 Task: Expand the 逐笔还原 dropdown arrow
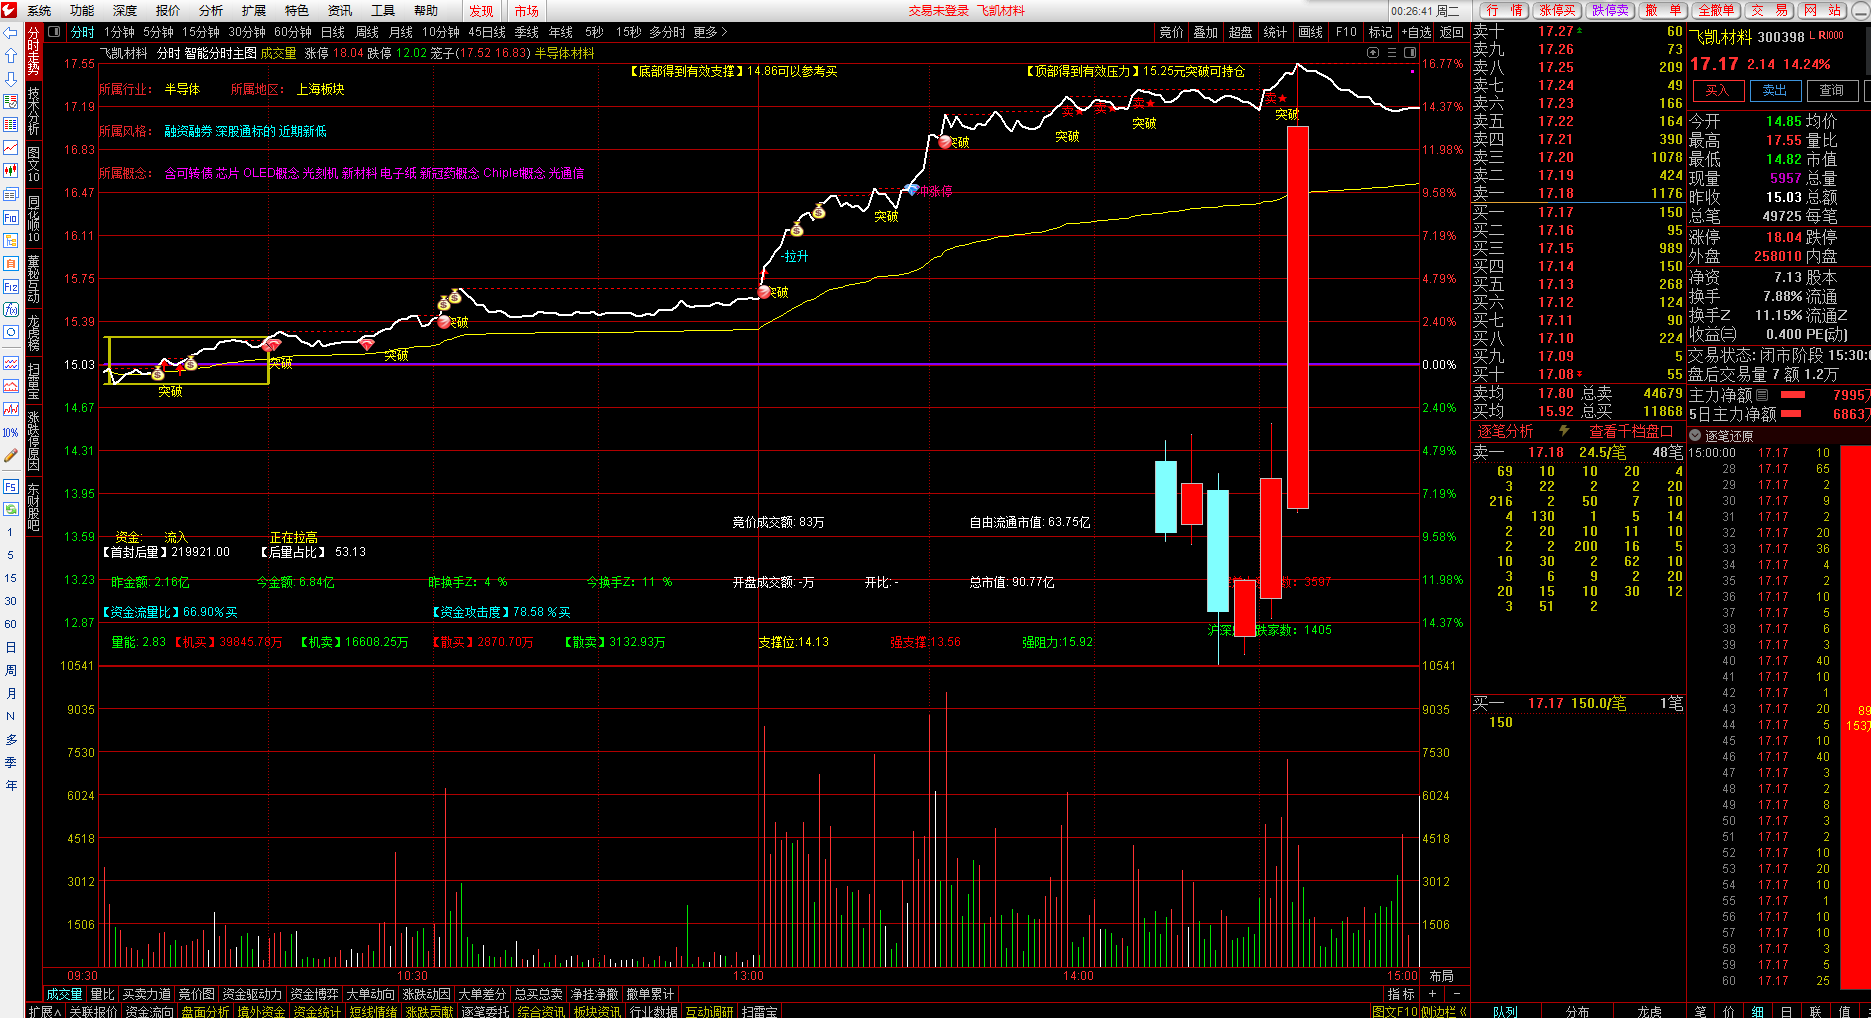[x=1695, y=436]
